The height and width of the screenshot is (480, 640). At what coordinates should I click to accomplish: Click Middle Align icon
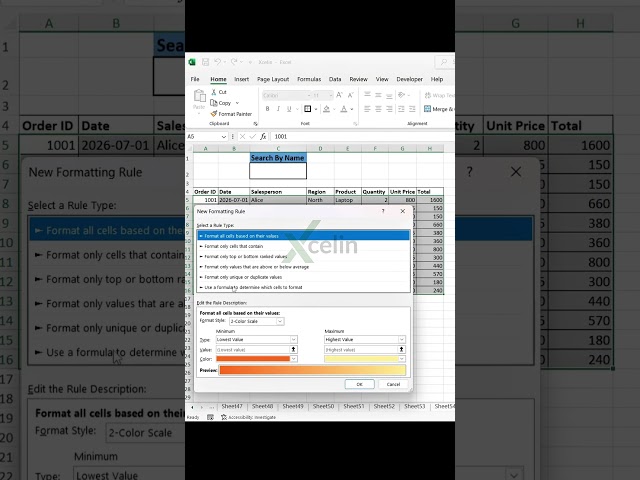click(378, 95)
